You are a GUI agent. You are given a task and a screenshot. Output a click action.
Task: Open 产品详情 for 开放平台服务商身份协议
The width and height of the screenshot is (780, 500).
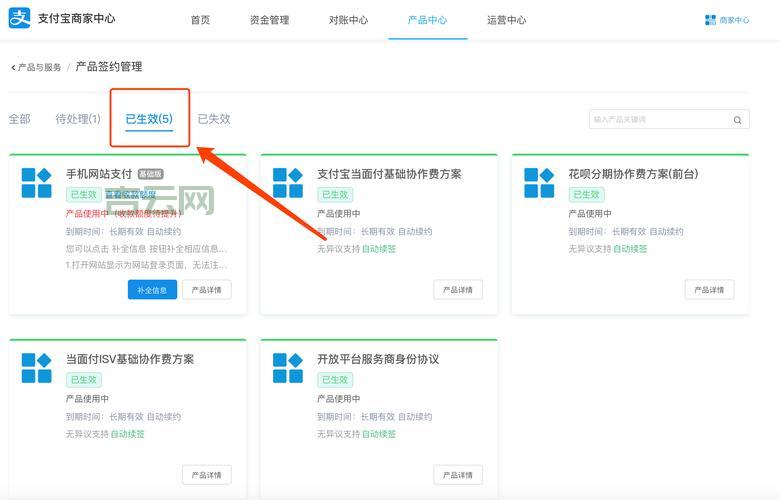458,475
